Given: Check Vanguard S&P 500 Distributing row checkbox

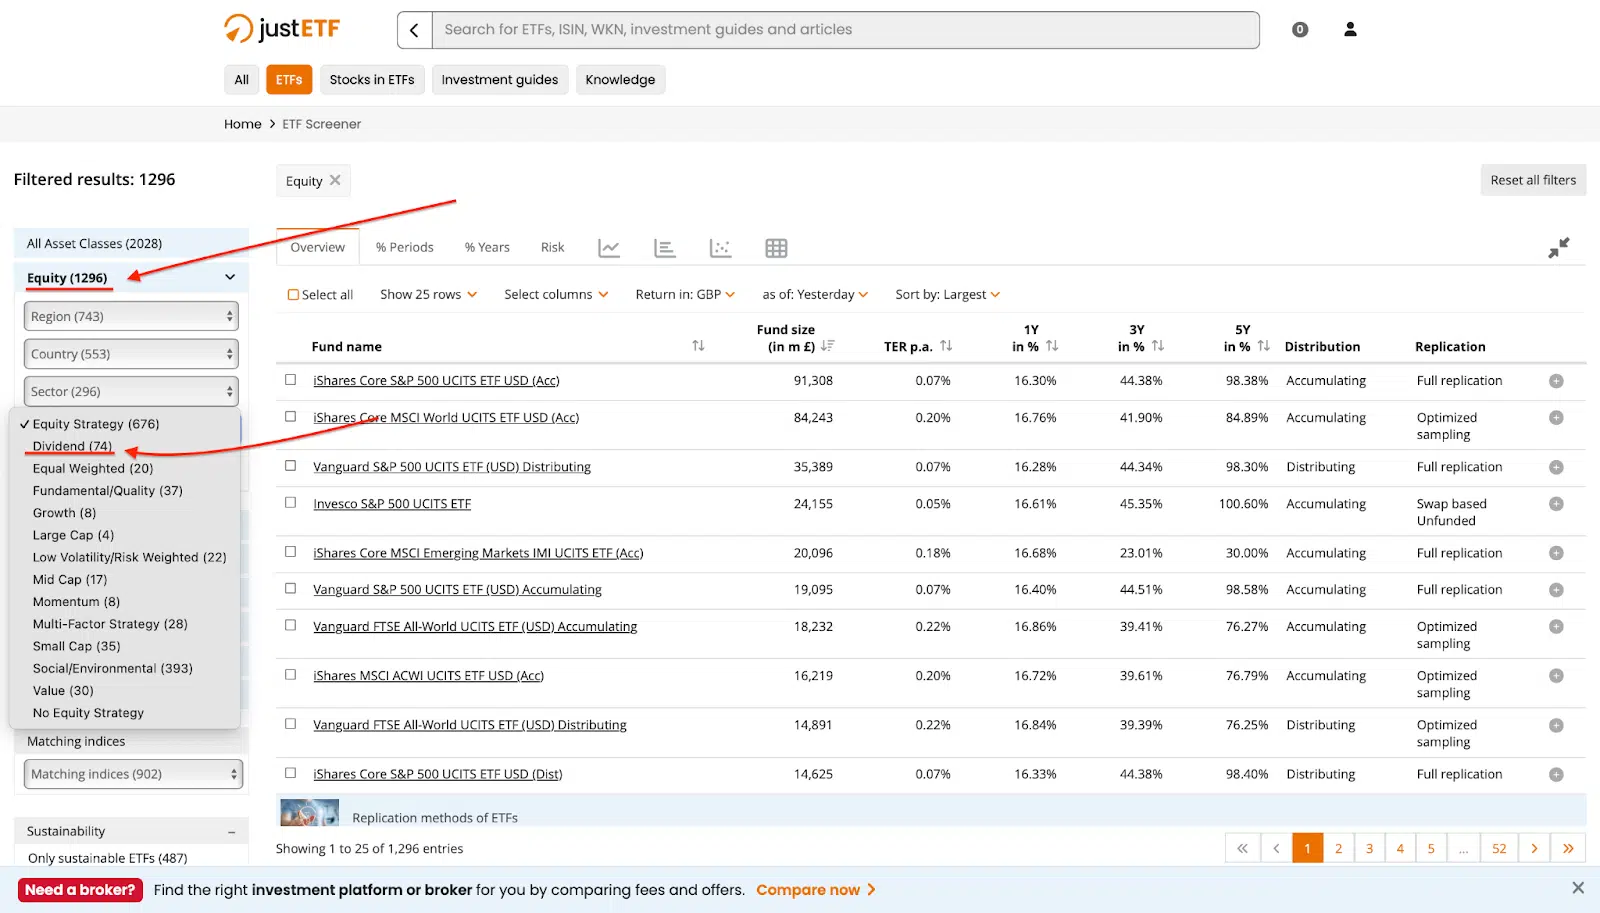Looking at the screenshot, I should click(x=290, y=466).
